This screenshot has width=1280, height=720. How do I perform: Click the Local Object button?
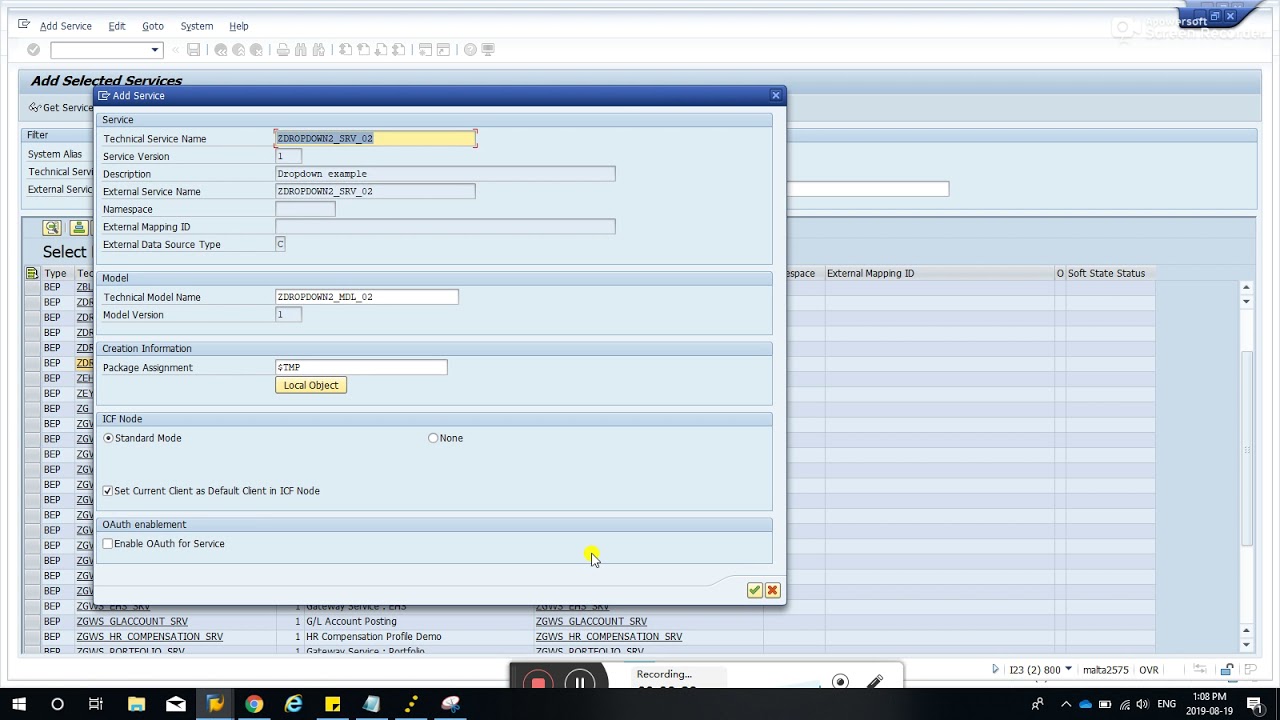[311, 385]
